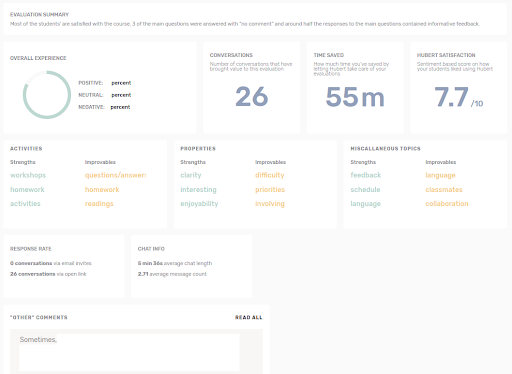Click 'Strengths' label in Activities panel
This screenshot has width=512, height=374.
pyautogui.click(x=23, y=162)
